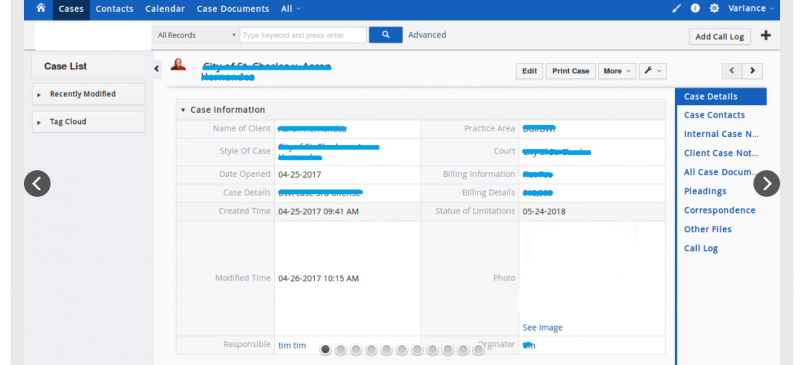Click the carousel previous slide arrow
The width and height of the screenshot is (800, 365).
pos(37,183)
